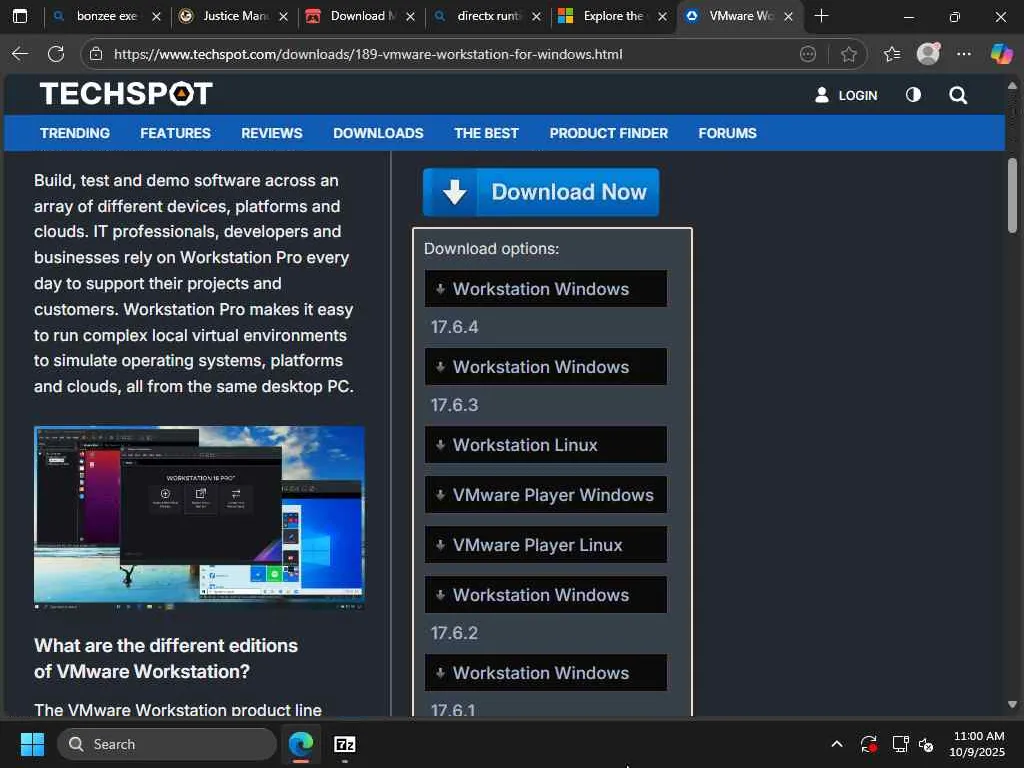The height and width of the screenshot is (768, 1024).
Task: Go to the REVIEWS section
Action: 272,133
